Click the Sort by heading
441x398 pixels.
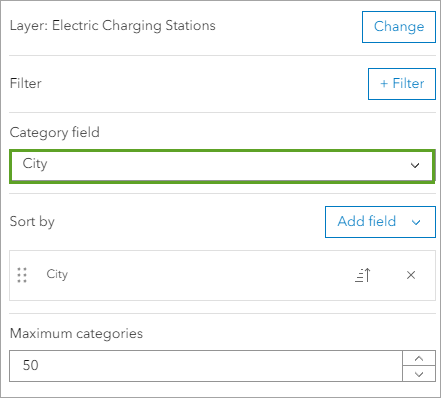coord(32,222)
